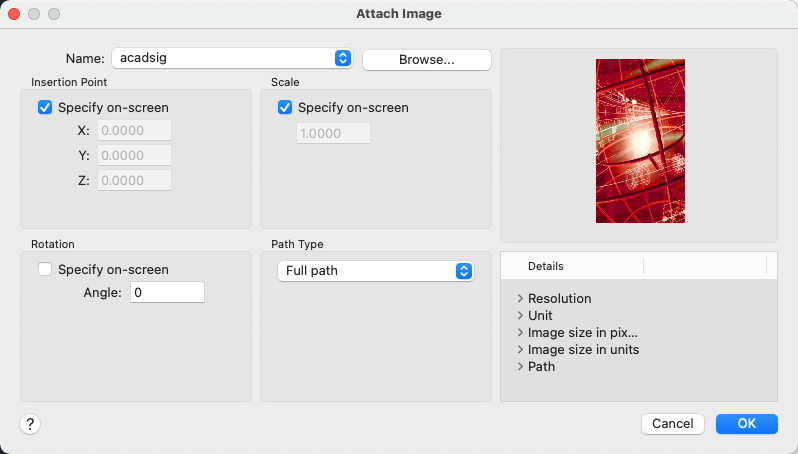This screenshot has width=798, height=454.
Task: Click the Details column header
Action: coord(546,266)
